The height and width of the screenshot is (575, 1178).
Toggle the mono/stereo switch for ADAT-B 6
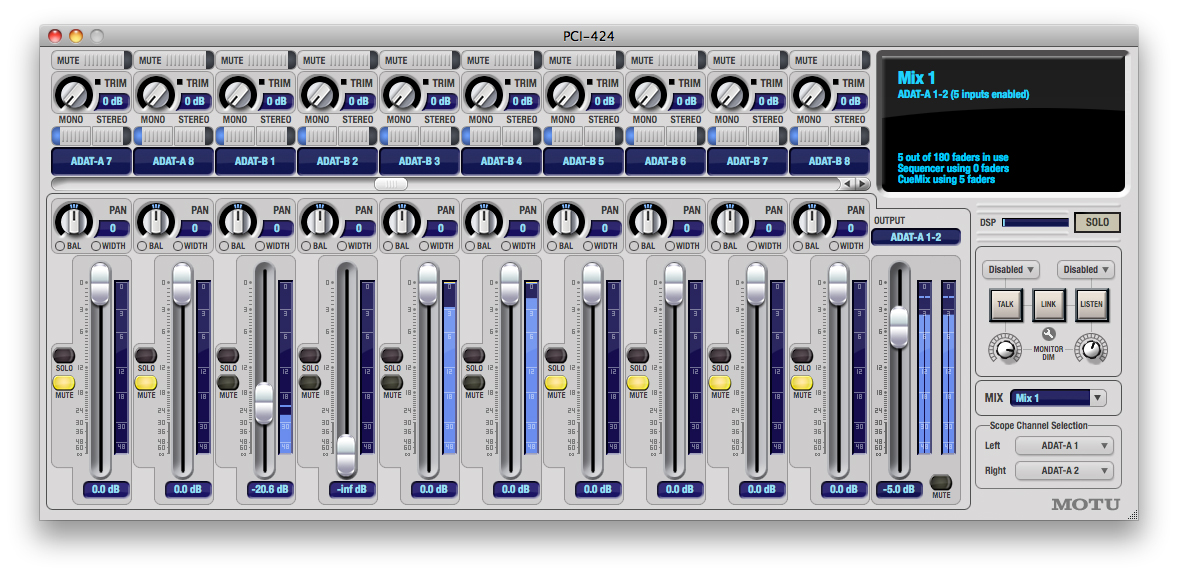pyautogui.click(x=665, y=136)
